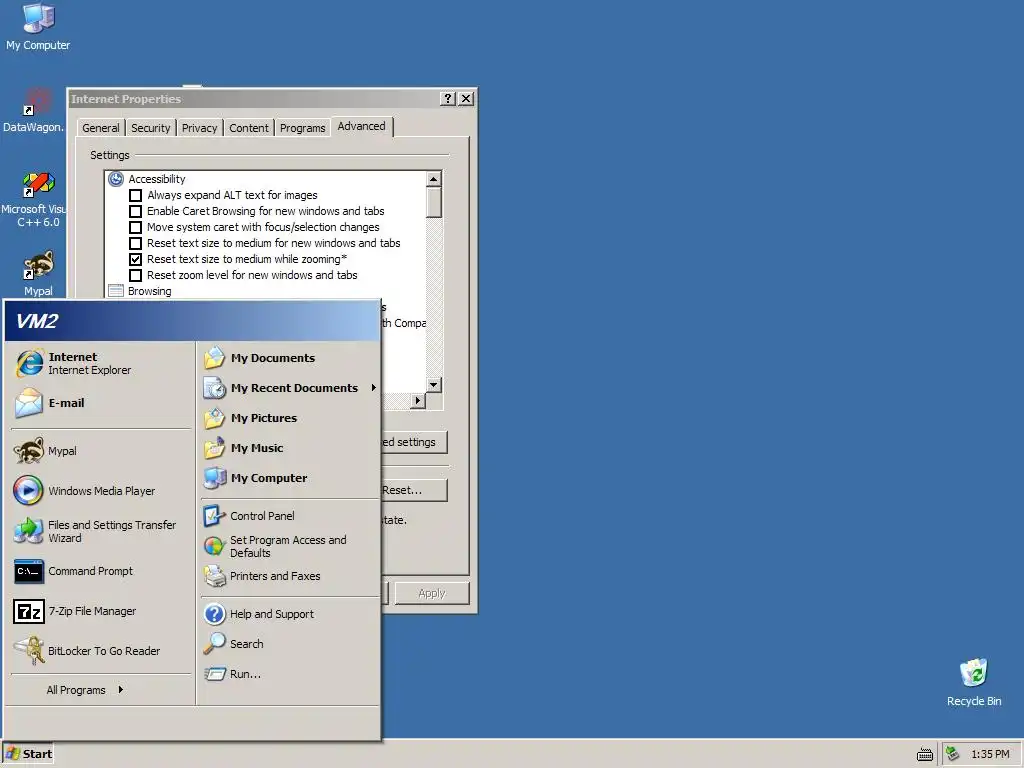Open Help and Support

pos(290,614)
